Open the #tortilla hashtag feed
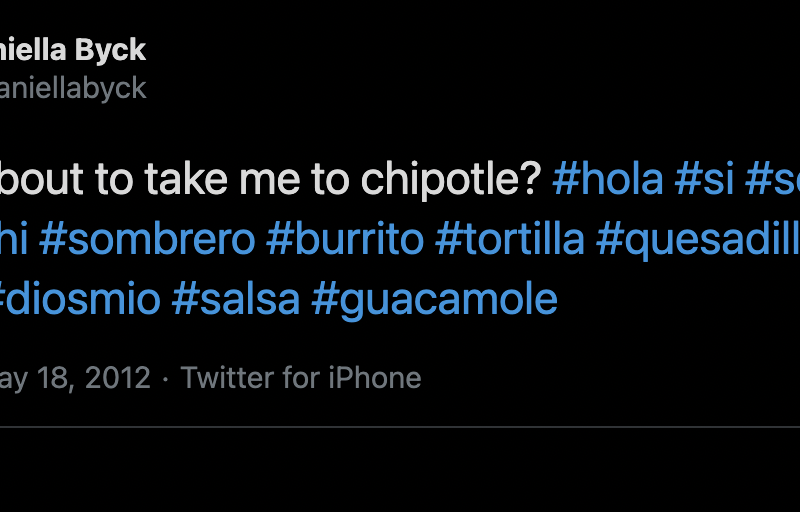800x512 pixels. (510, 240)
